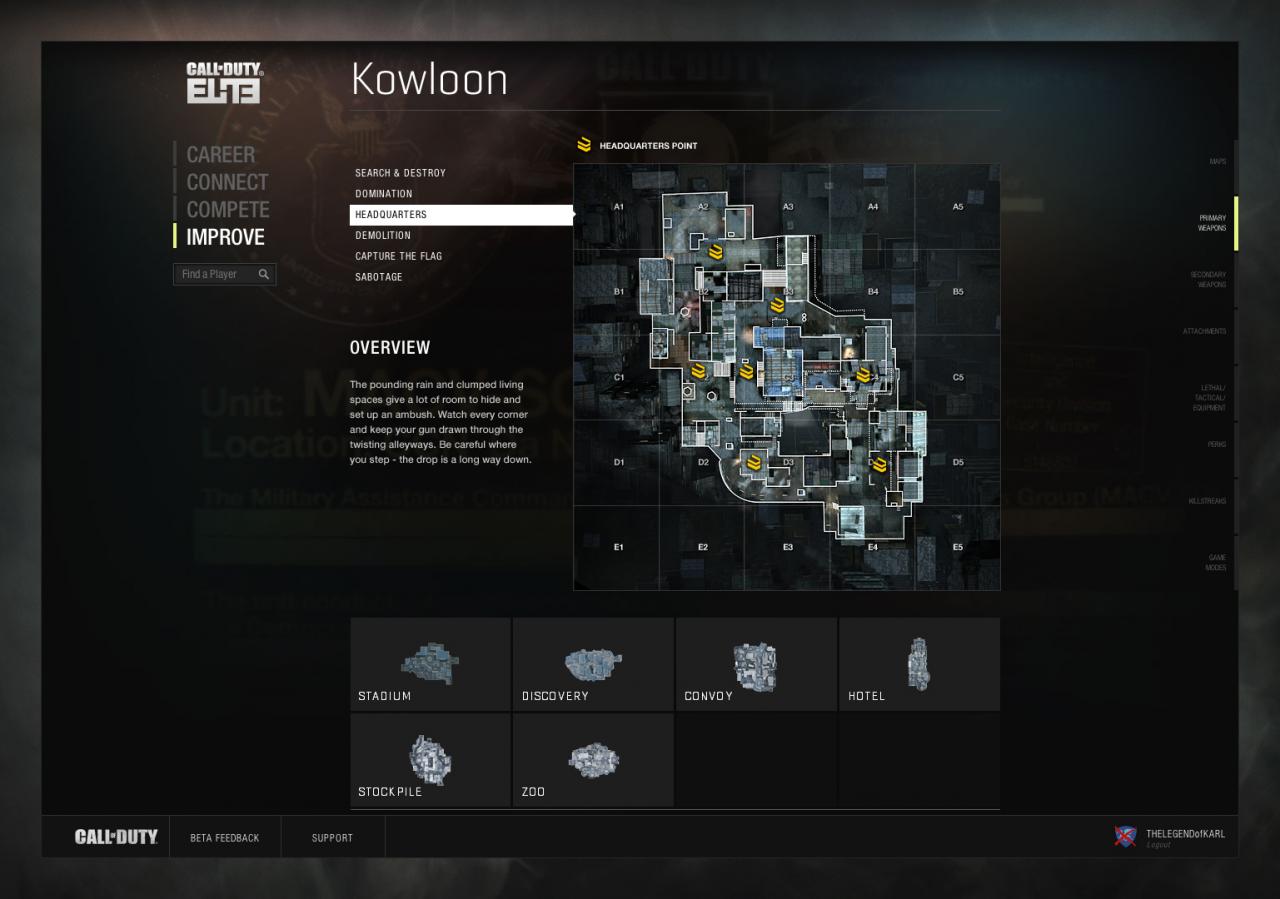Click the Call of Duty logo in footer

coord(116,837)
